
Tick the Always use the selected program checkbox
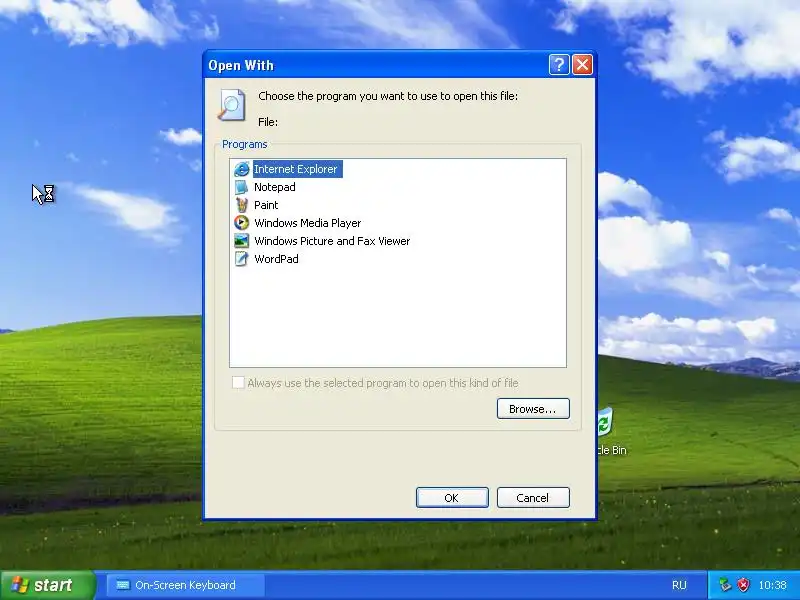238,383
